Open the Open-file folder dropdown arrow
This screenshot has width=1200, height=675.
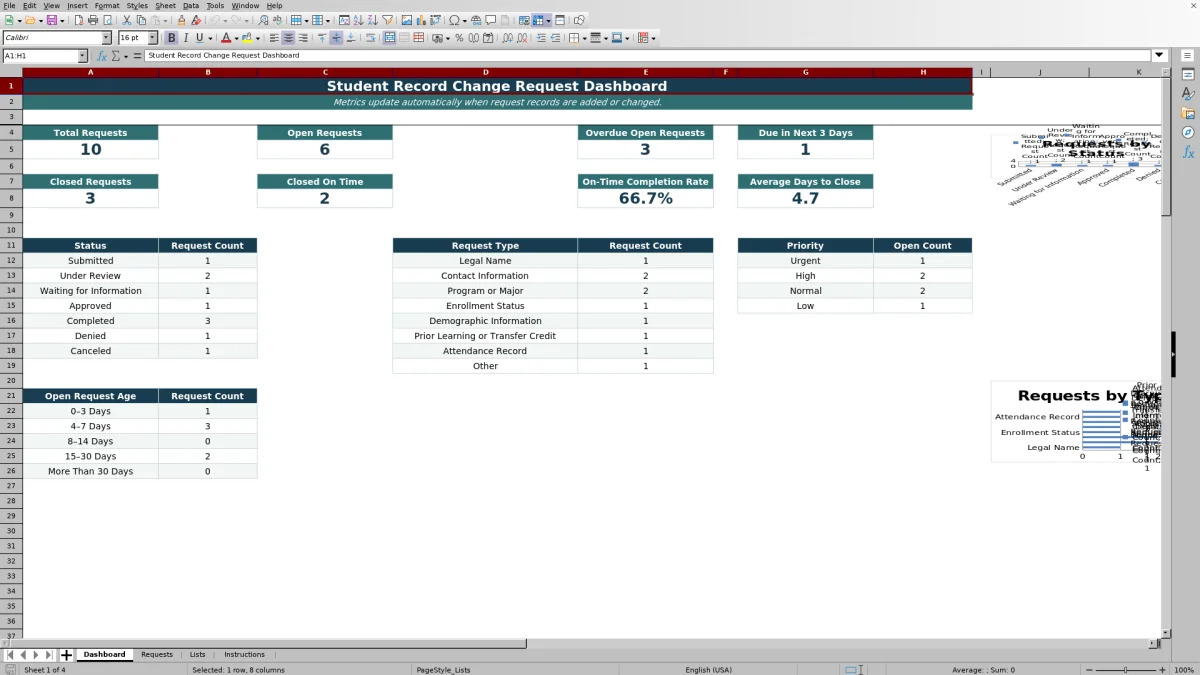point(41,20)
